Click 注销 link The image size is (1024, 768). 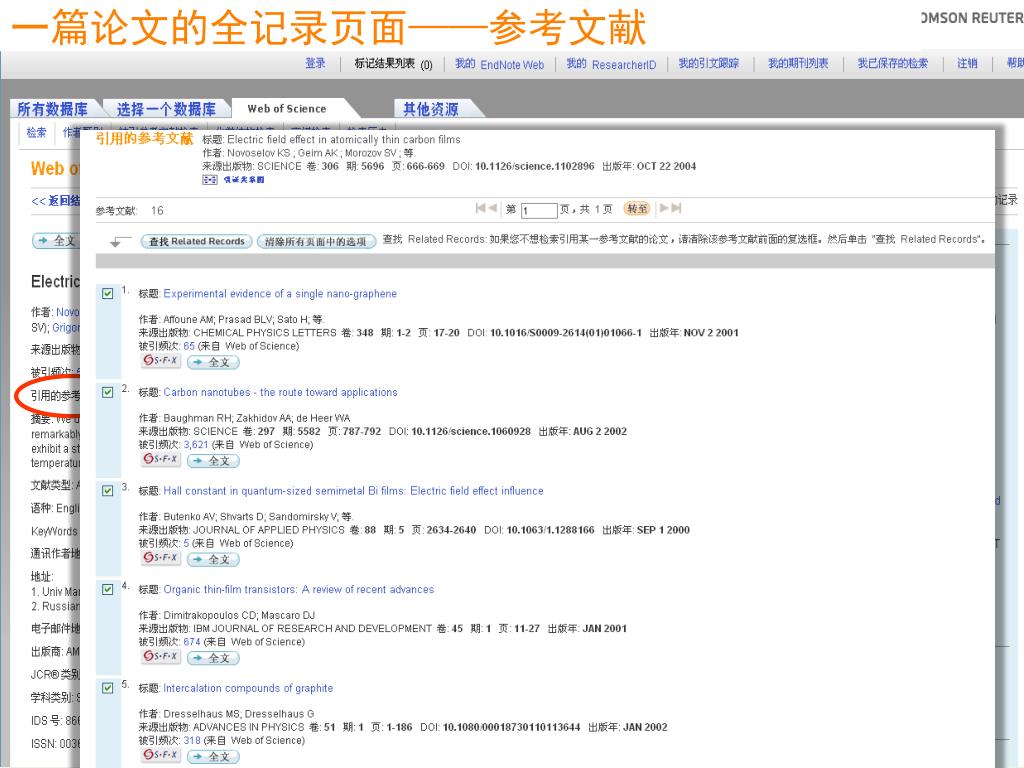pyautogui.click(x=967, y=63)
